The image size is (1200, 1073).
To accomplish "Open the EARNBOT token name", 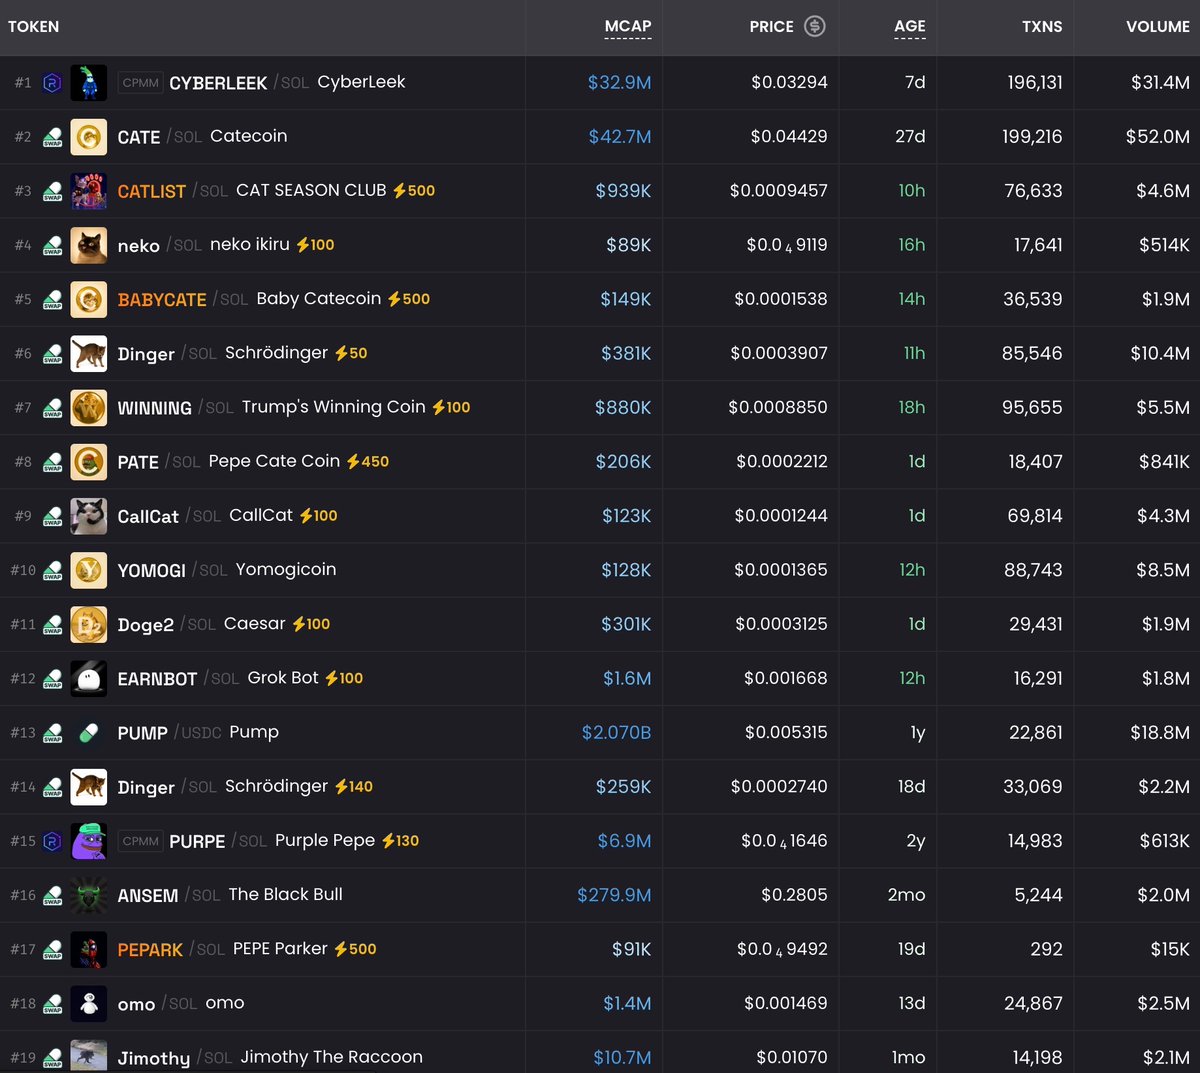I will [157, 679].
